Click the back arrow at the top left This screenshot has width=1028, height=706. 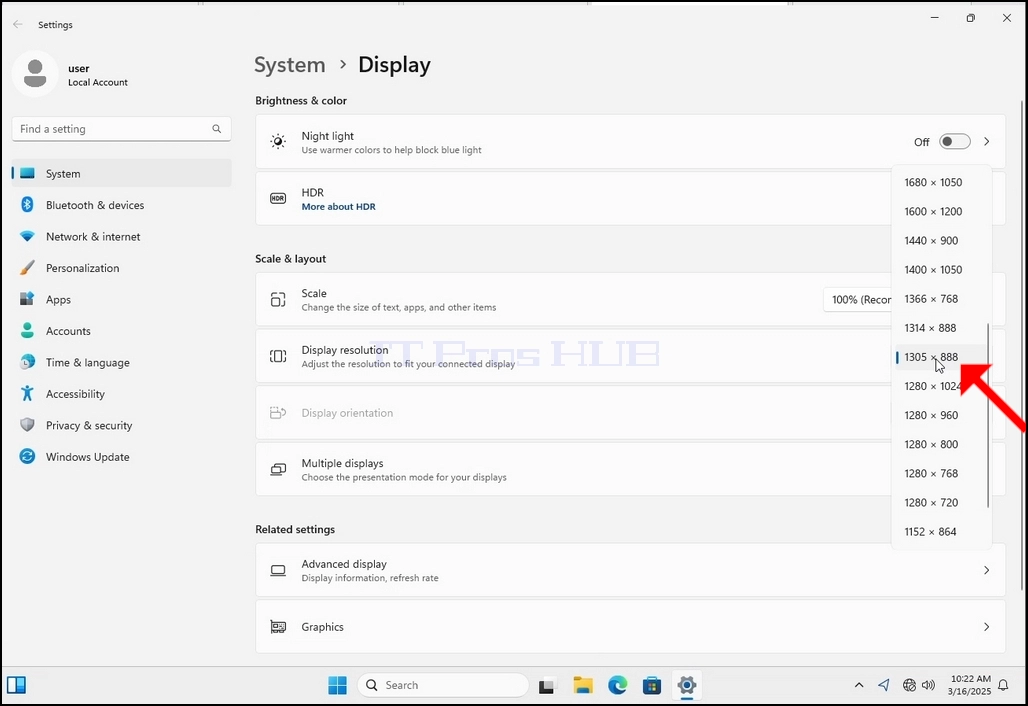18,24
